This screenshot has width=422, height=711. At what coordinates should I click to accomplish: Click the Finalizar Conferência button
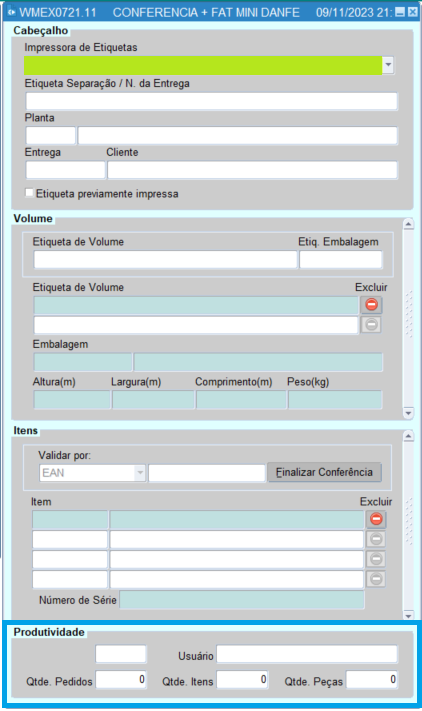pos(324,472)
